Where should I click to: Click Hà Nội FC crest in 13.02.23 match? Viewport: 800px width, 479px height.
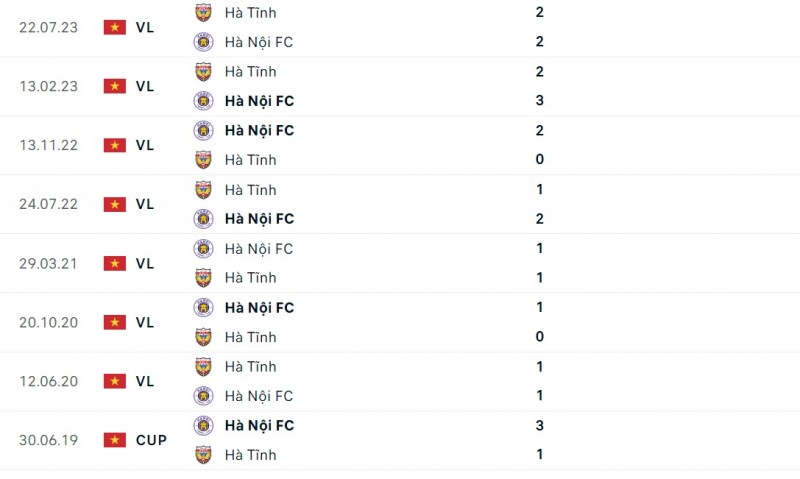tap(203, 101)
